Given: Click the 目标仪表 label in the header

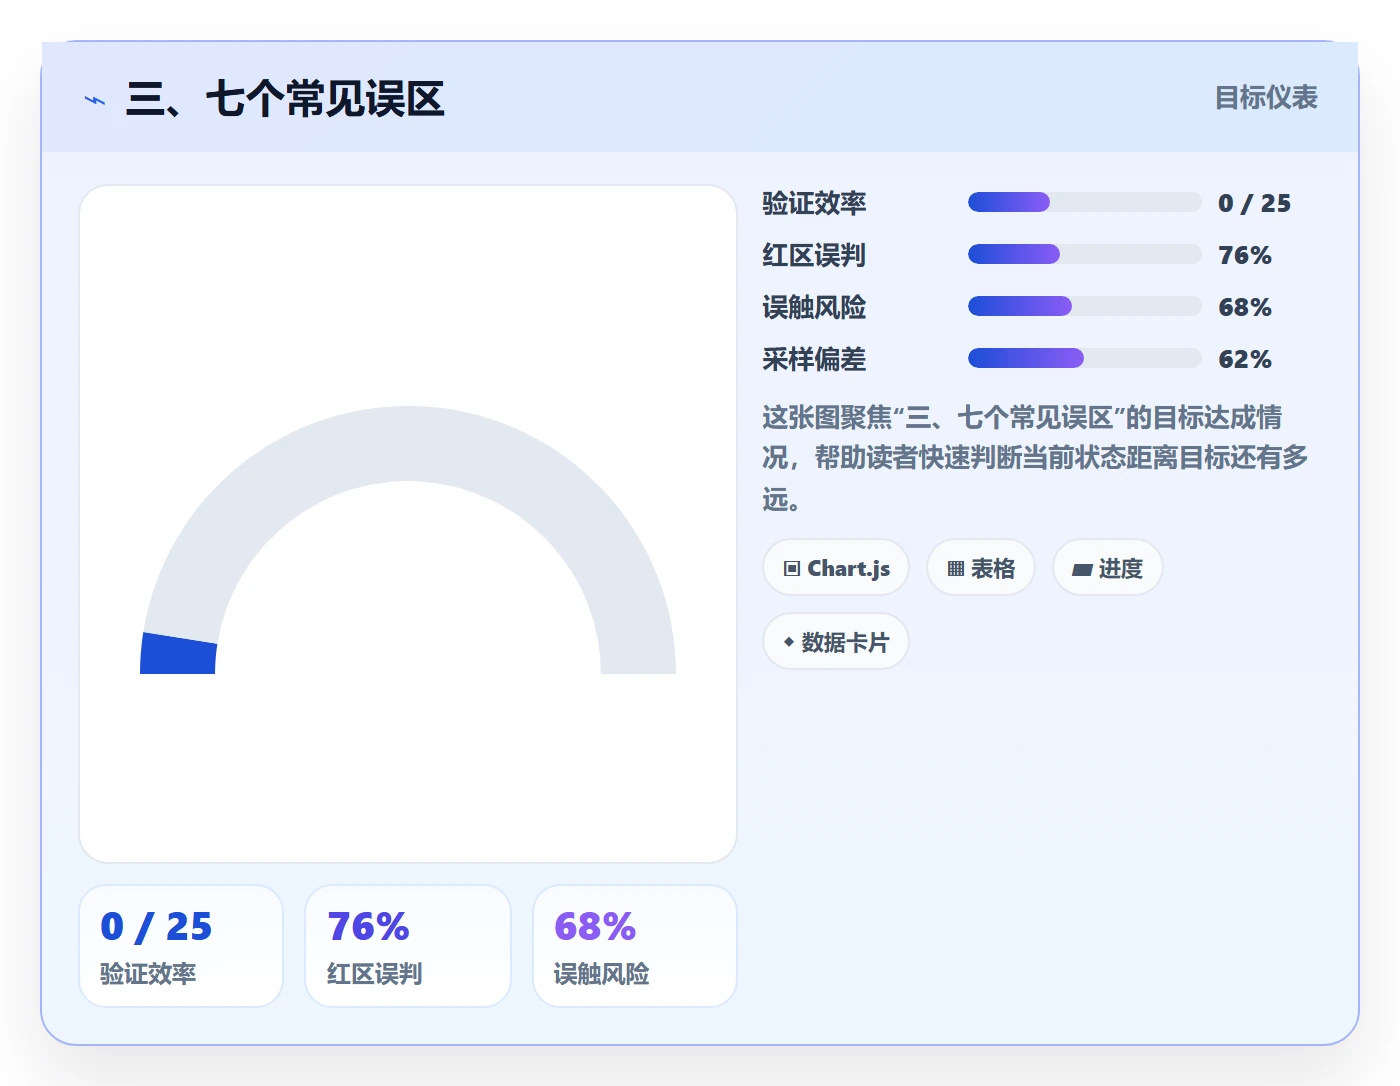Looking at the screenshot, I should pyautogui.click(x=1266, y=98).
